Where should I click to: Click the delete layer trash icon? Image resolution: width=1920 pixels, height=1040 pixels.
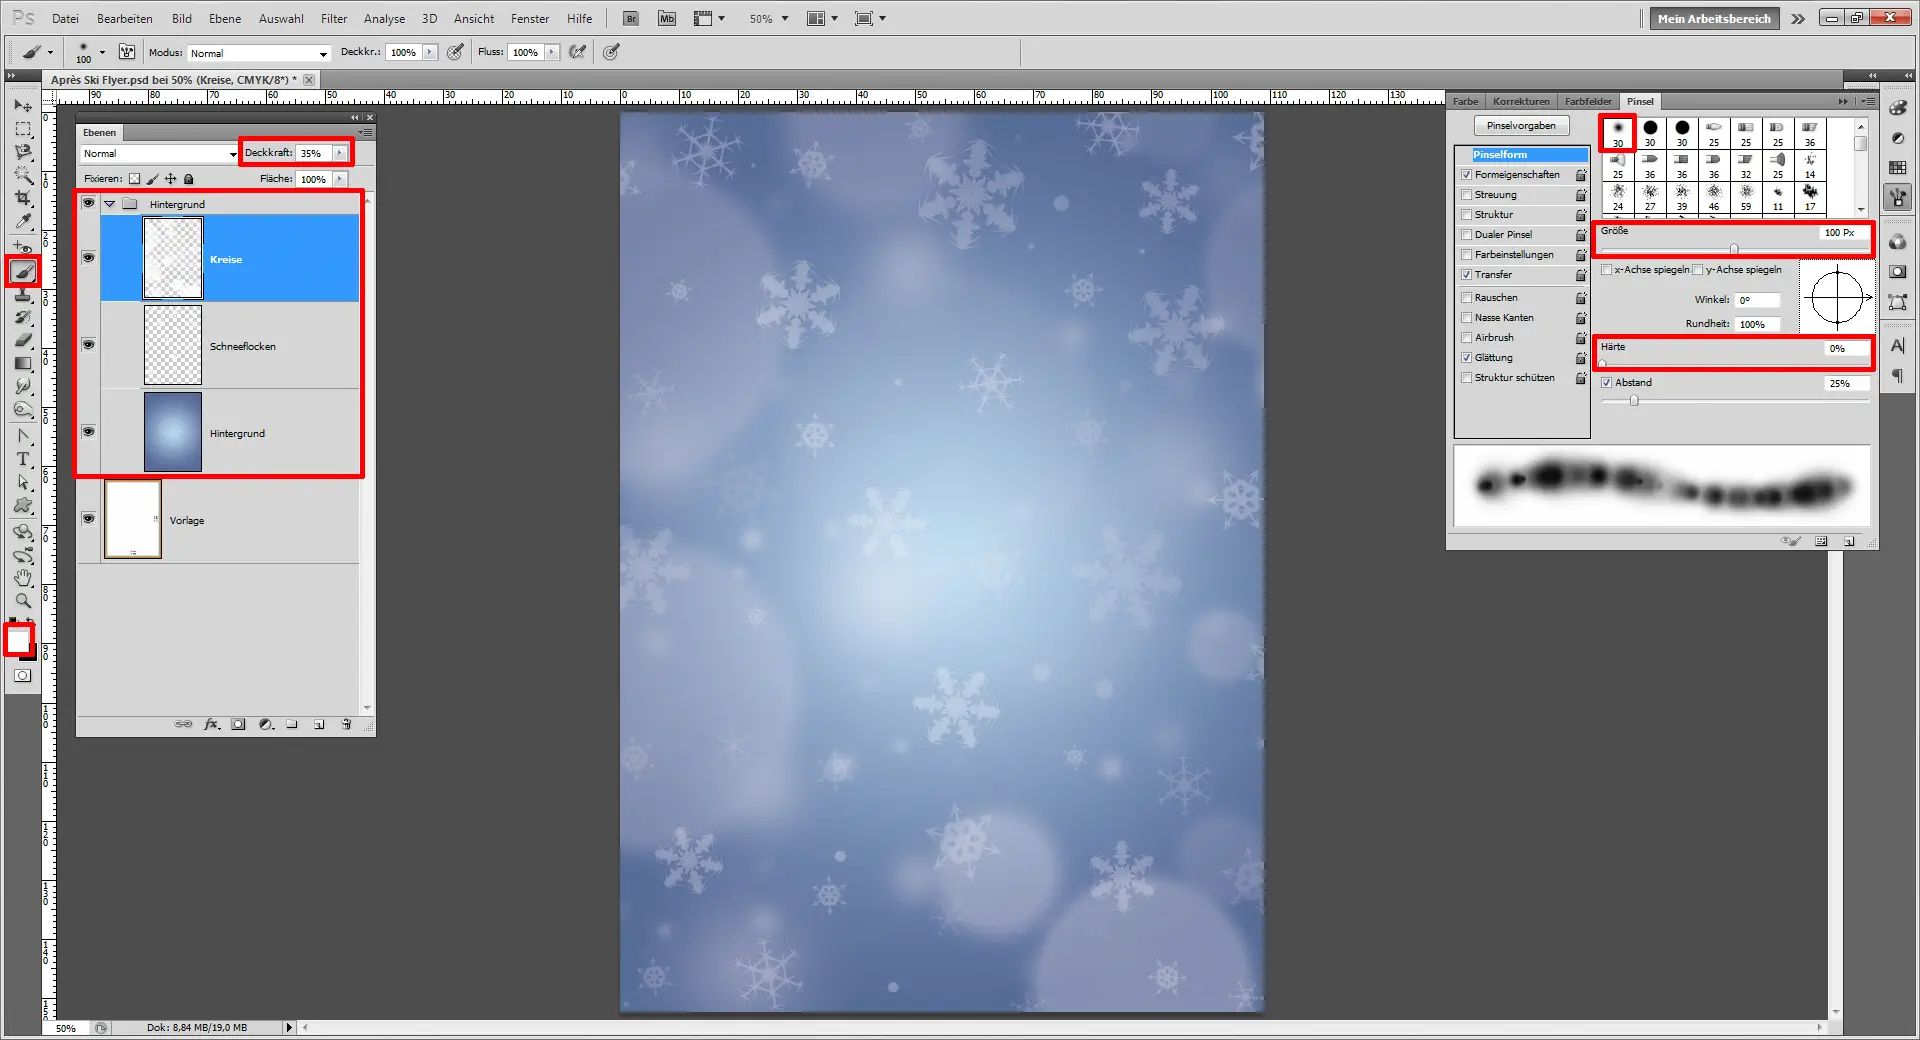tap(346, 724)
